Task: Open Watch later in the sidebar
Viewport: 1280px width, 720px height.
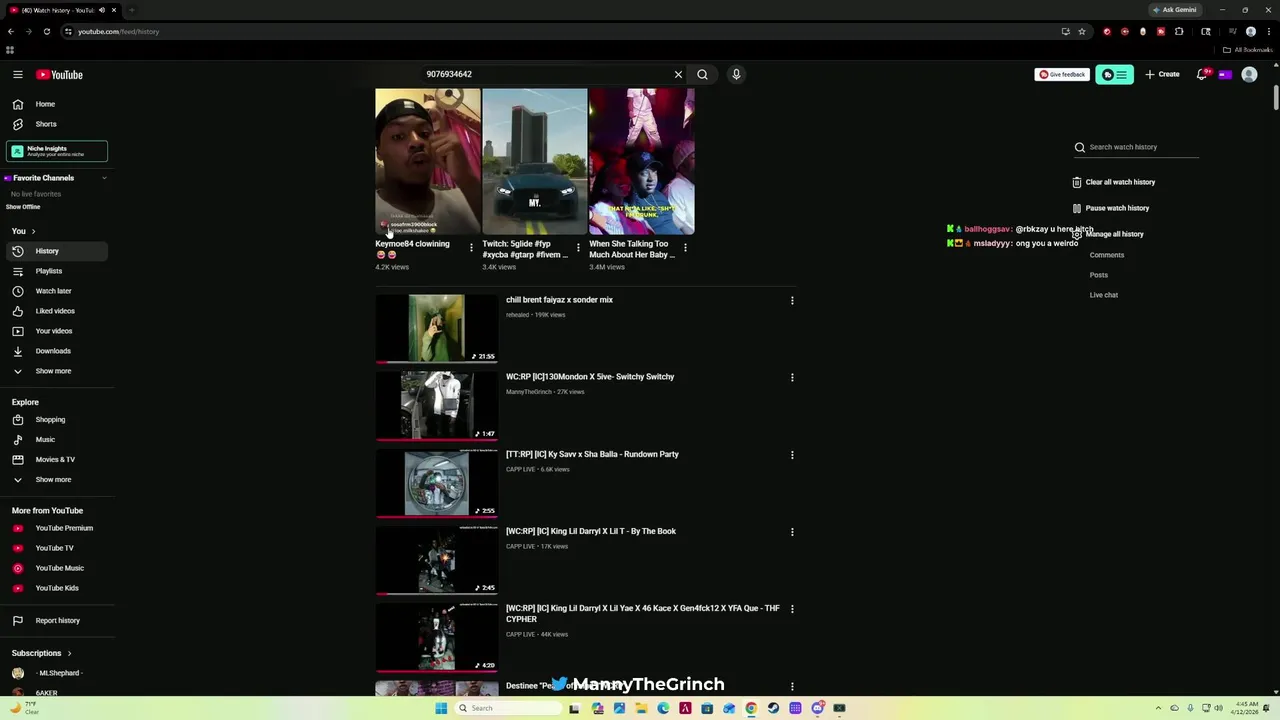Action: coord(57,291)
